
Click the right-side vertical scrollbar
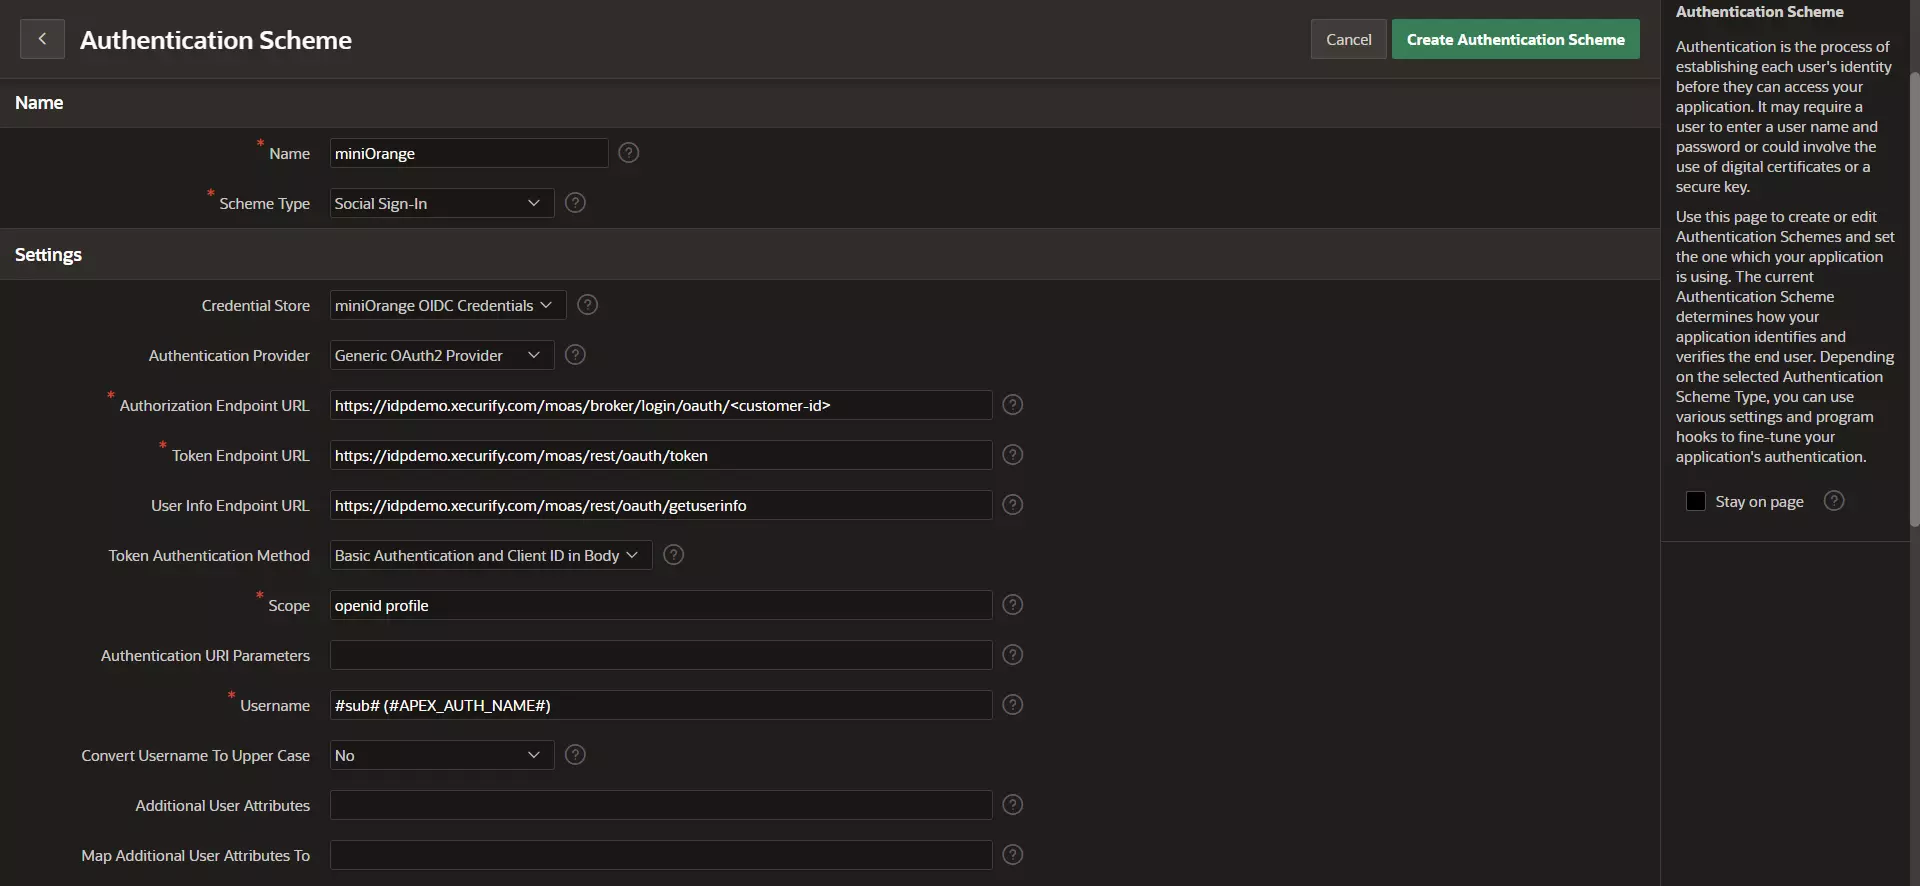(1914, 300)
